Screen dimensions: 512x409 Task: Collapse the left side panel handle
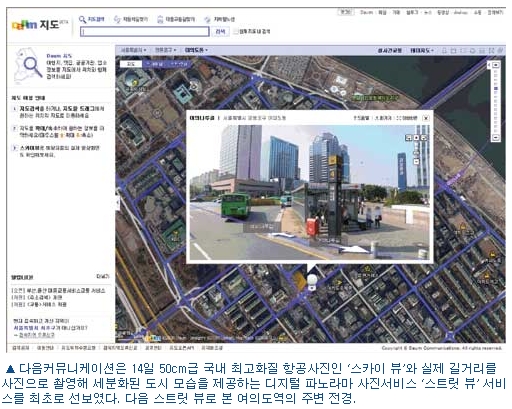[x=118, y=202]
